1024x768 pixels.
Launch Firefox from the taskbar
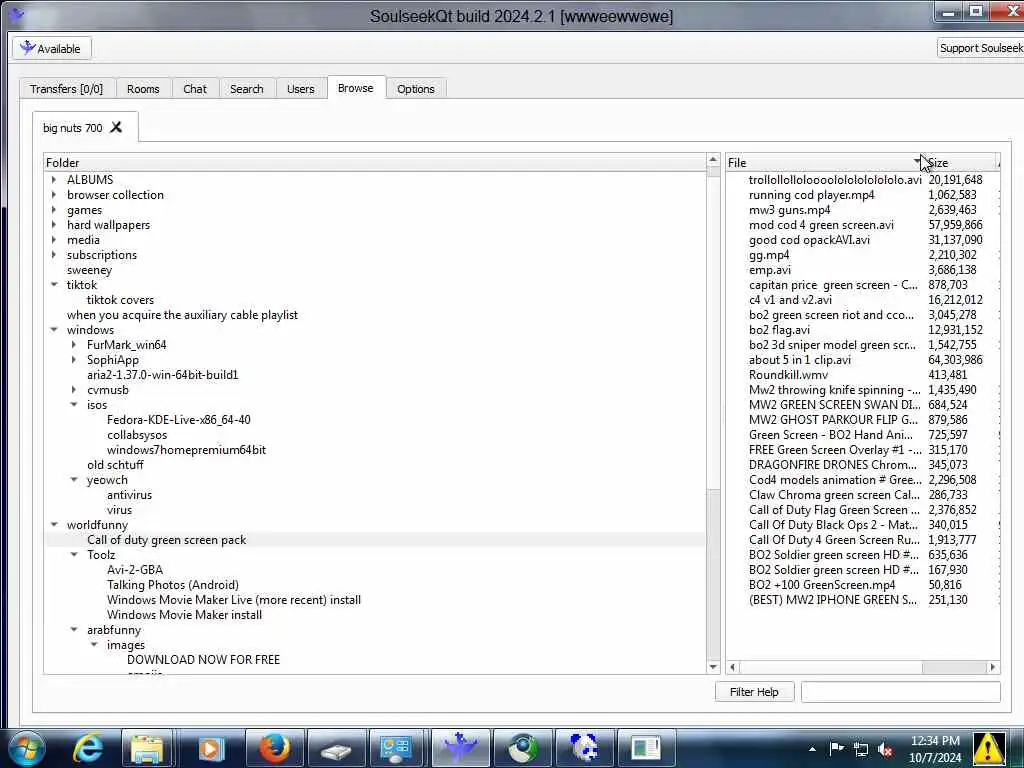tap(274, 748)
